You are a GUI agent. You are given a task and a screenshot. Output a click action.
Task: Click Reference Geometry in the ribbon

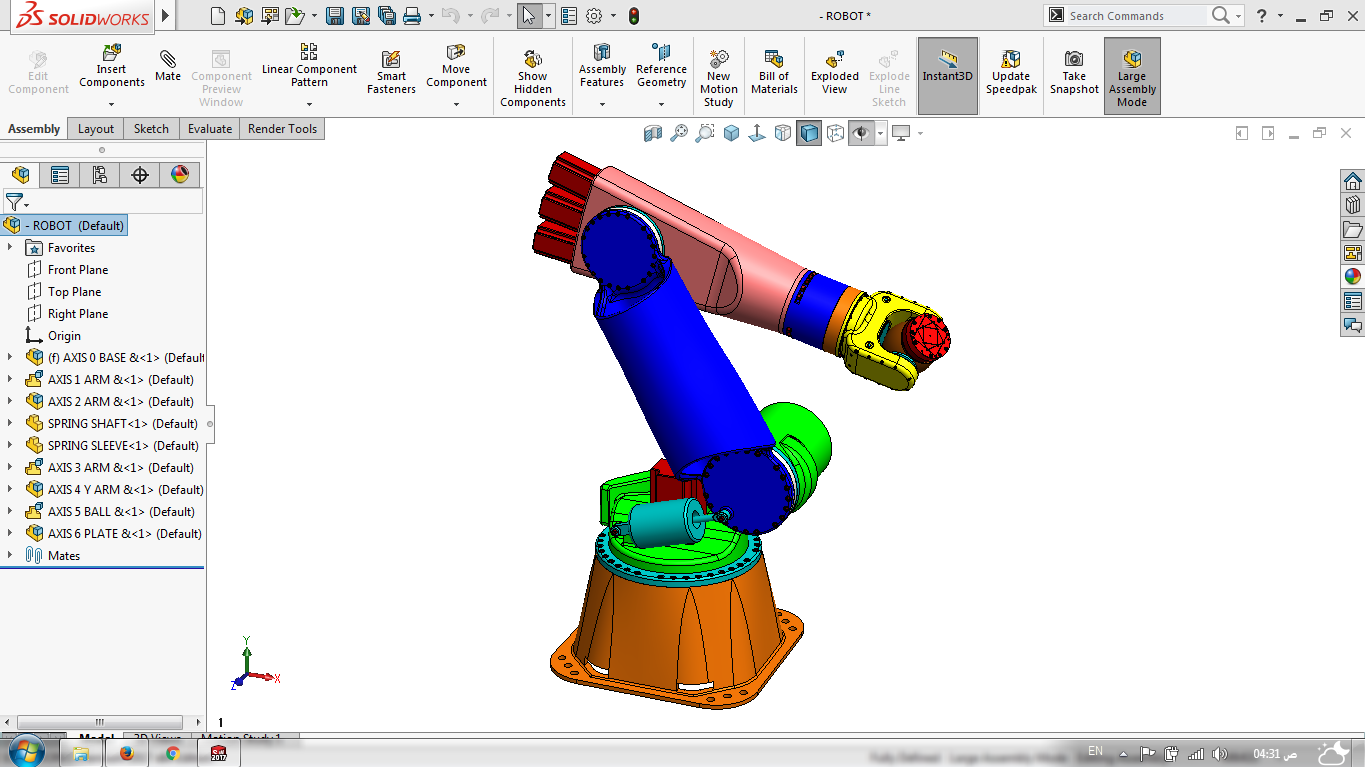[661, 70]
